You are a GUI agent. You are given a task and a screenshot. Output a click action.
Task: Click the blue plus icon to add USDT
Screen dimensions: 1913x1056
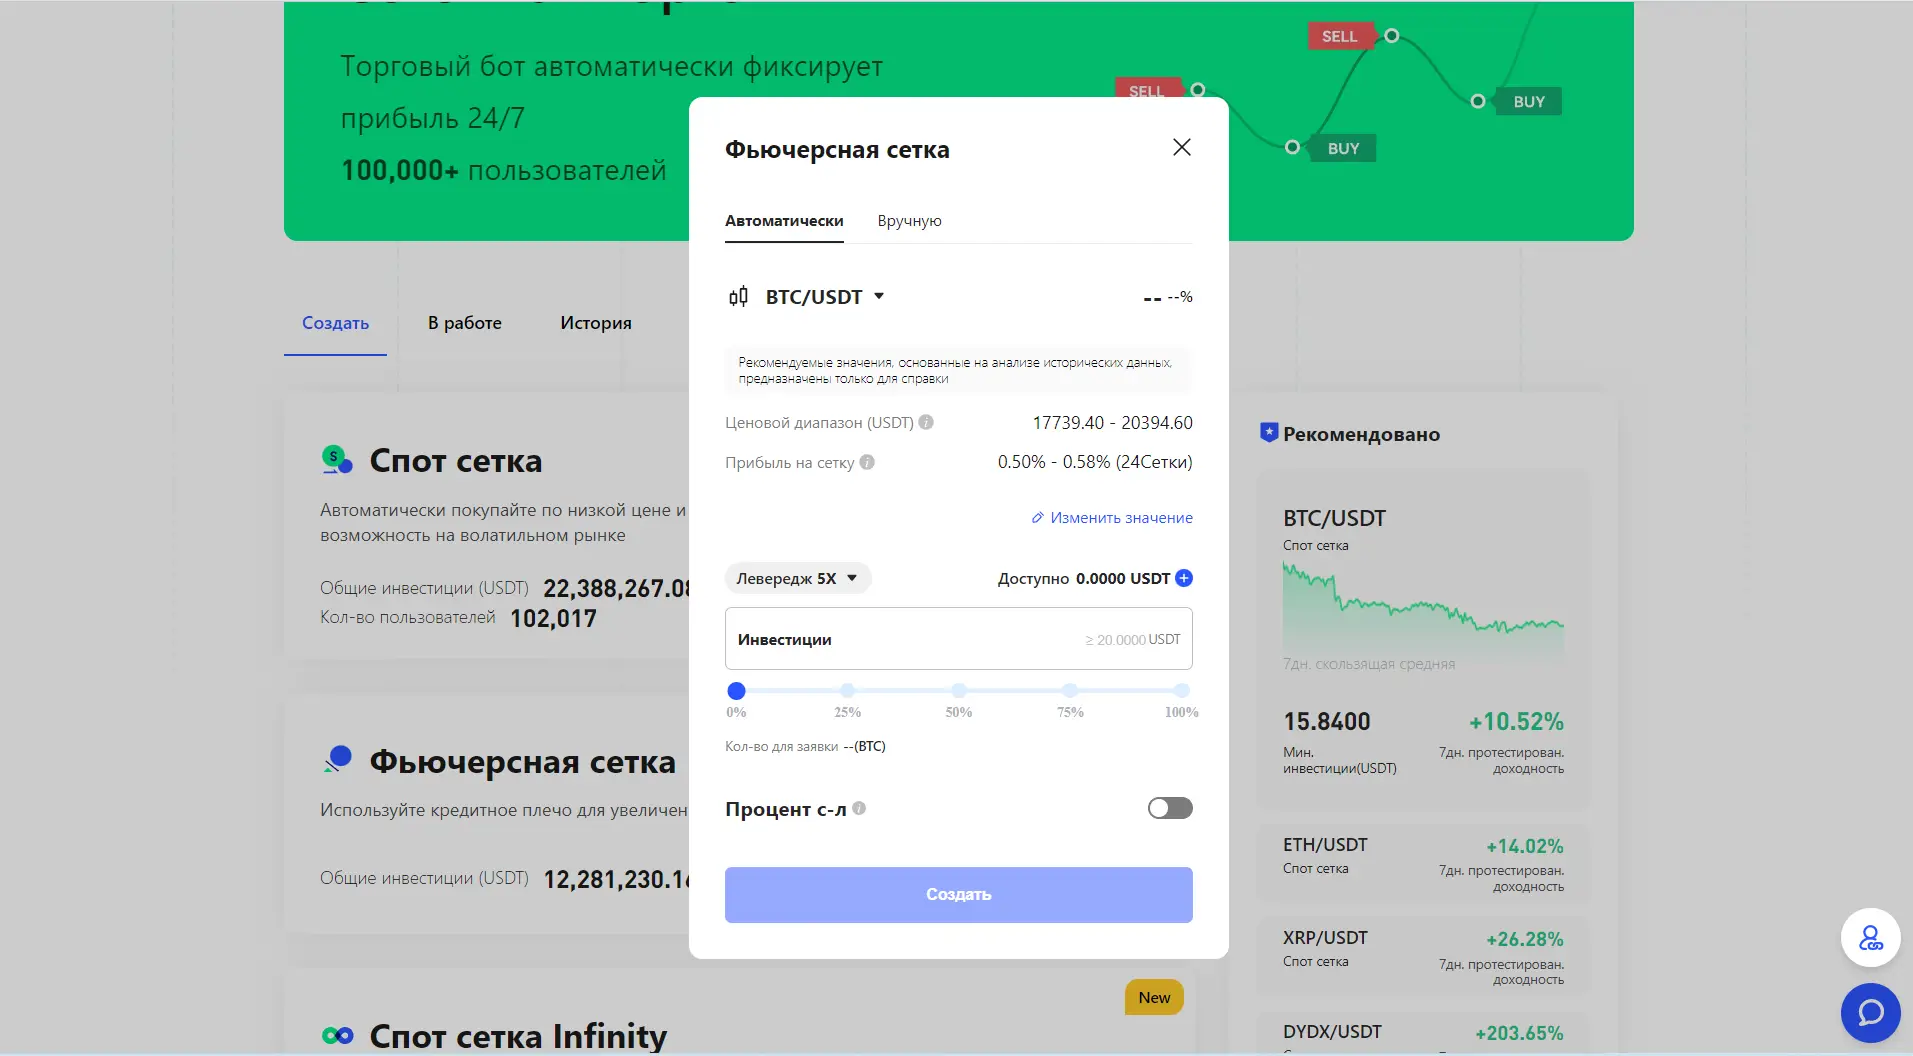point(1184,578)
